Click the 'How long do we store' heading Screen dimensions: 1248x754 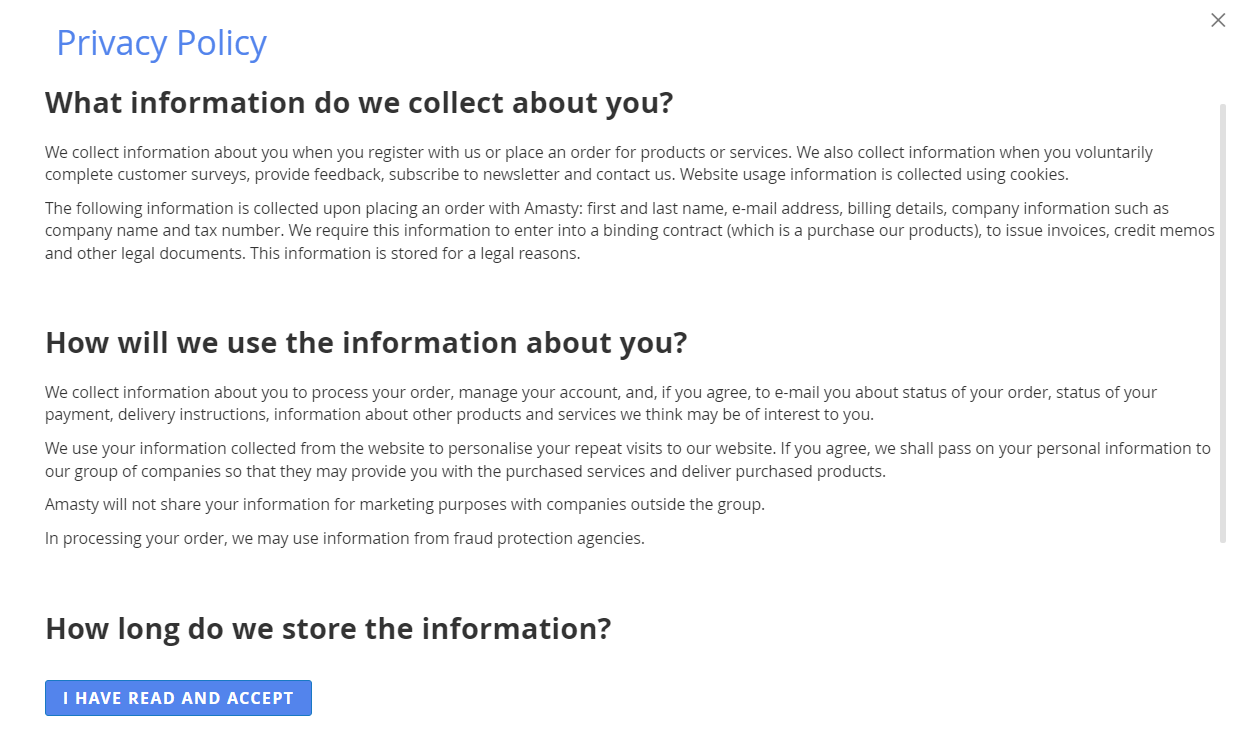[x=328, y=629]
